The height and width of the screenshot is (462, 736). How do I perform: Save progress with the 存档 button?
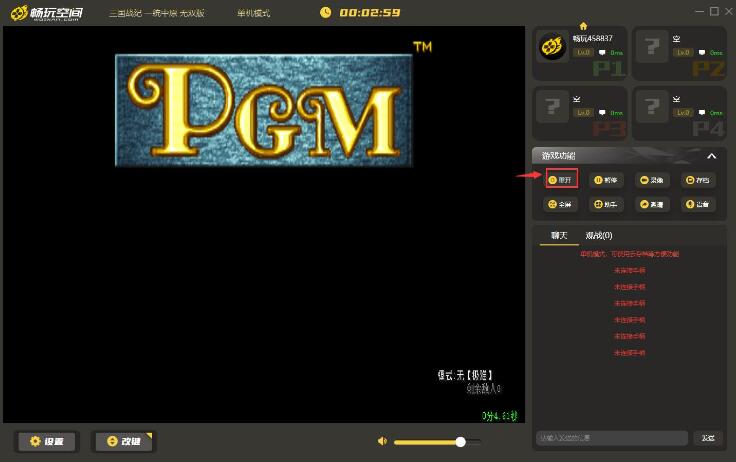point(698,180)
